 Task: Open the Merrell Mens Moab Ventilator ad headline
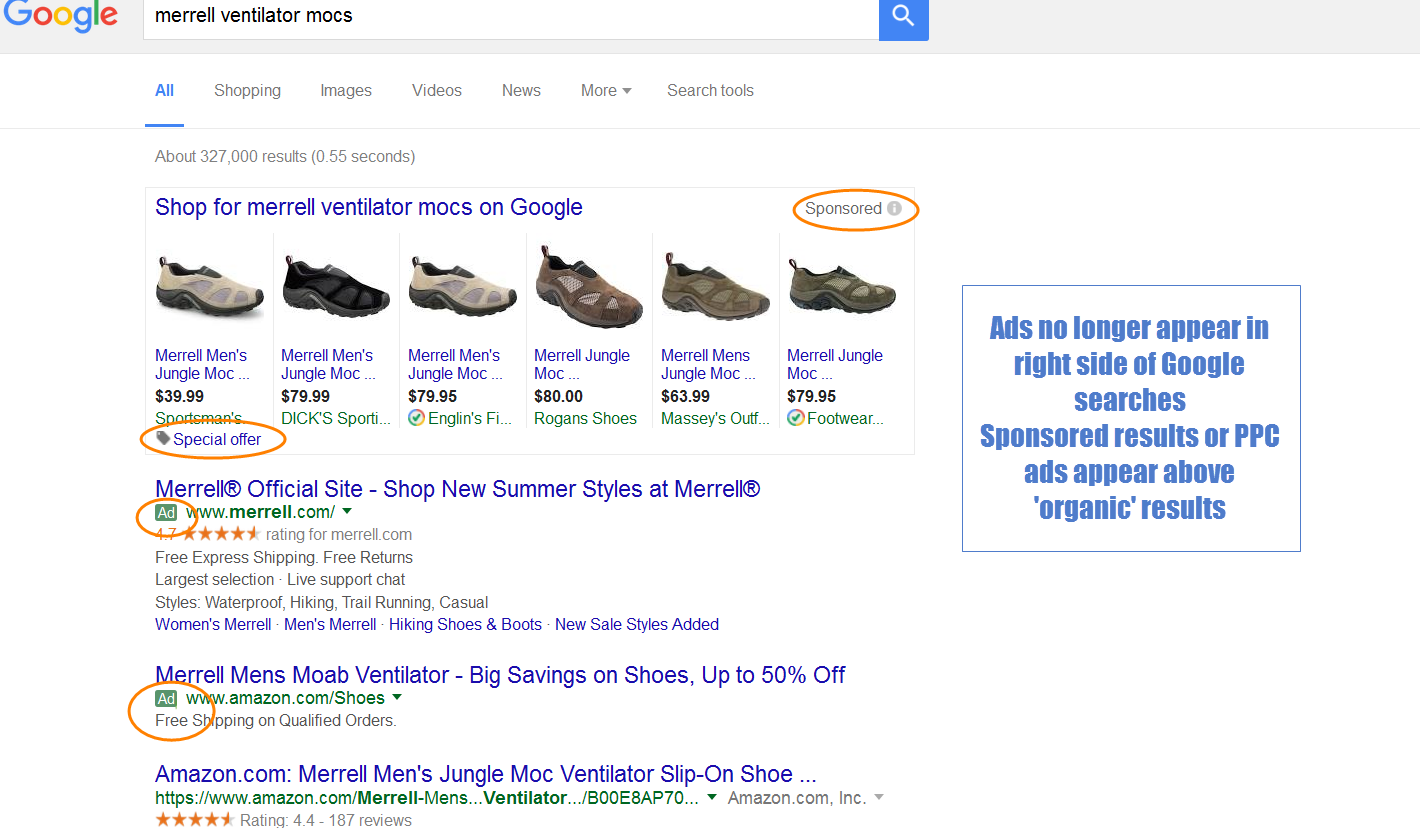coord(500,675)
